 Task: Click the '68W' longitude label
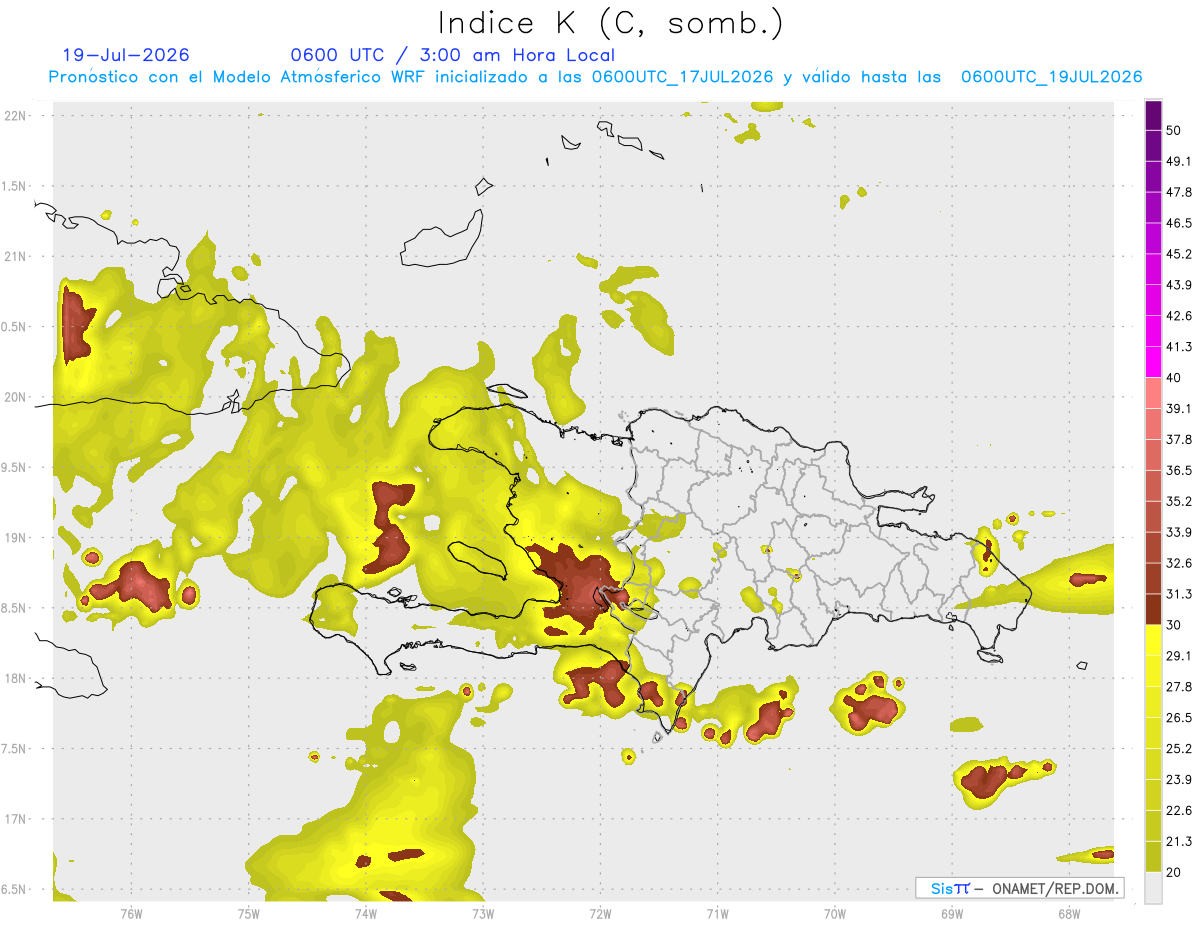tap(1068, 913)
